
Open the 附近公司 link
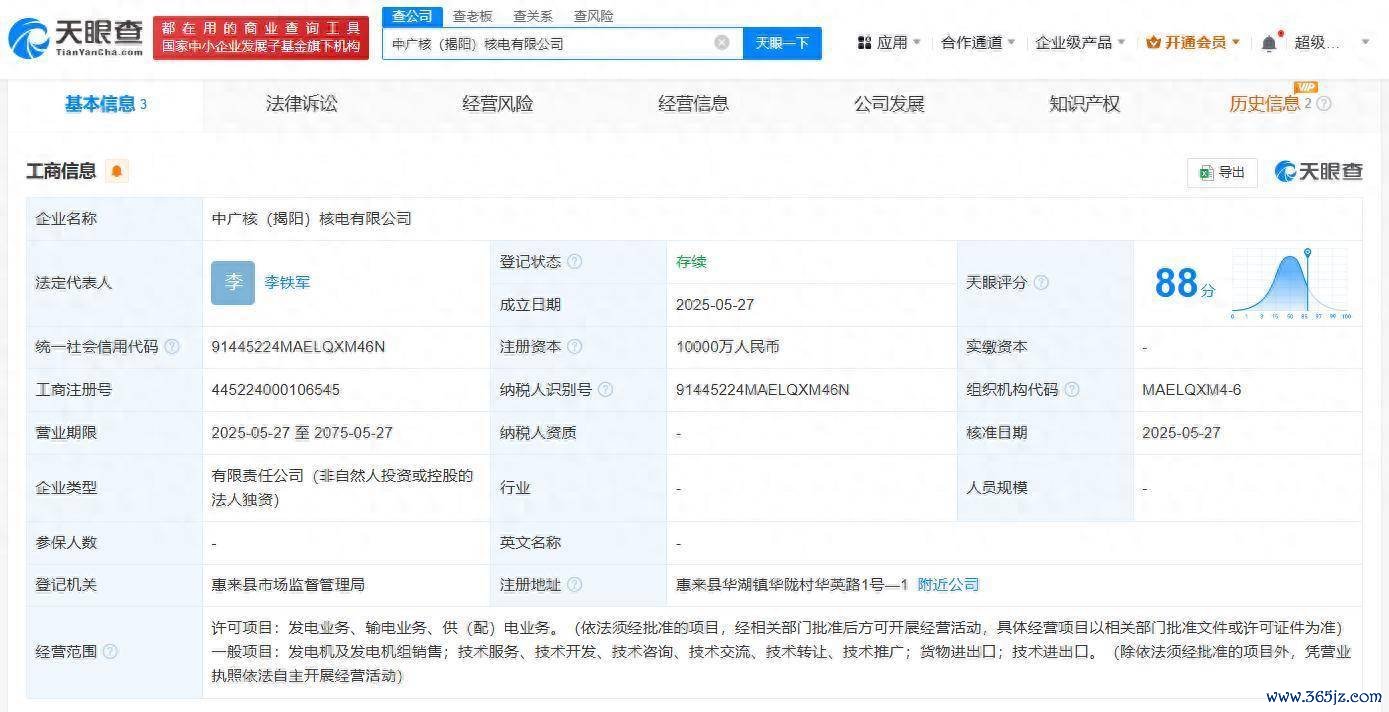948,585
